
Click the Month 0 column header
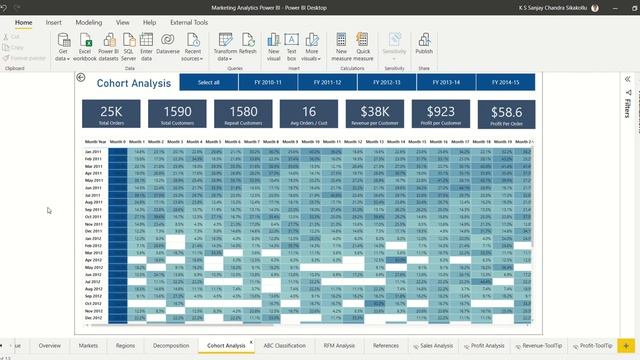118,142
